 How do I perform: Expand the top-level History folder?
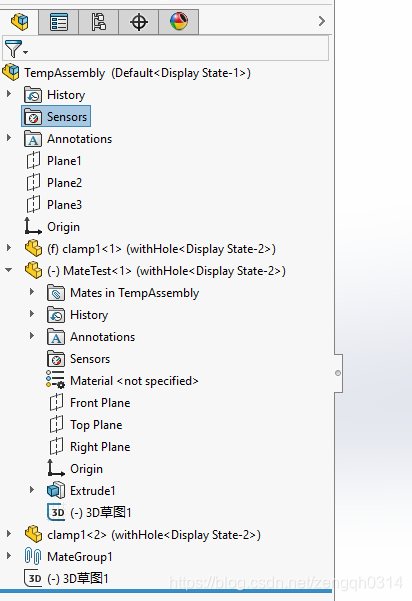[x=9, y=94]
